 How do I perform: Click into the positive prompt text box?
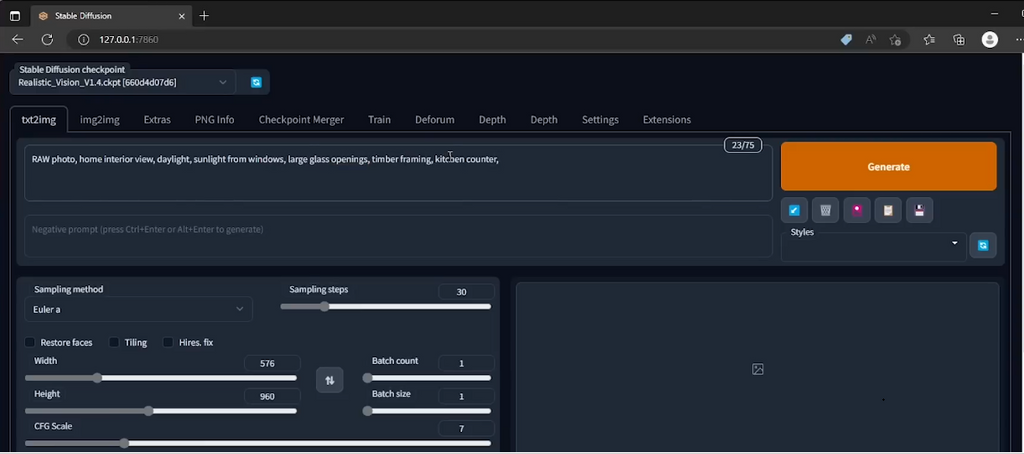(x=398, y=173)
